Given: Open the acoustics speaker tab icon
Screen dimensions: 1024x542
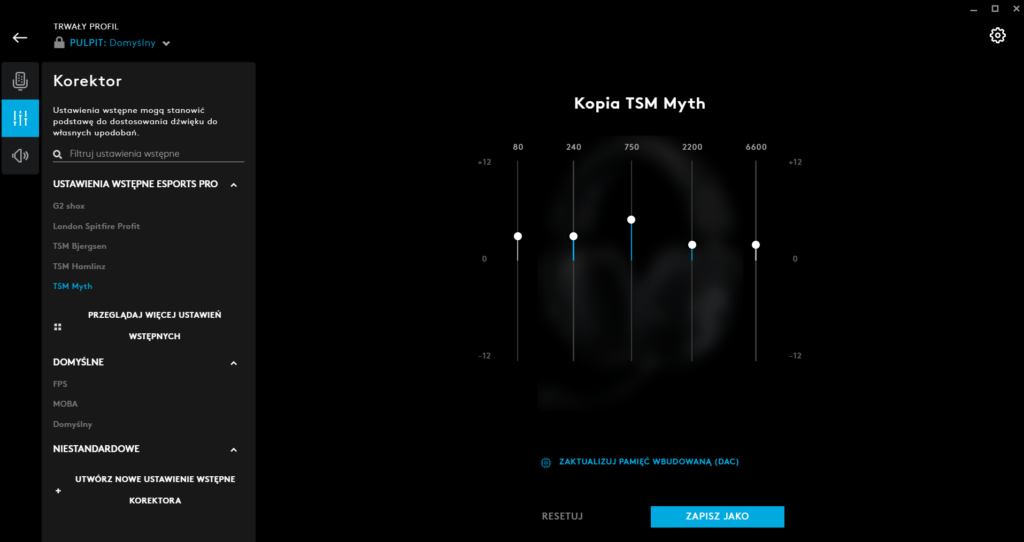Looking at the screenshot, I should (20, 155).
